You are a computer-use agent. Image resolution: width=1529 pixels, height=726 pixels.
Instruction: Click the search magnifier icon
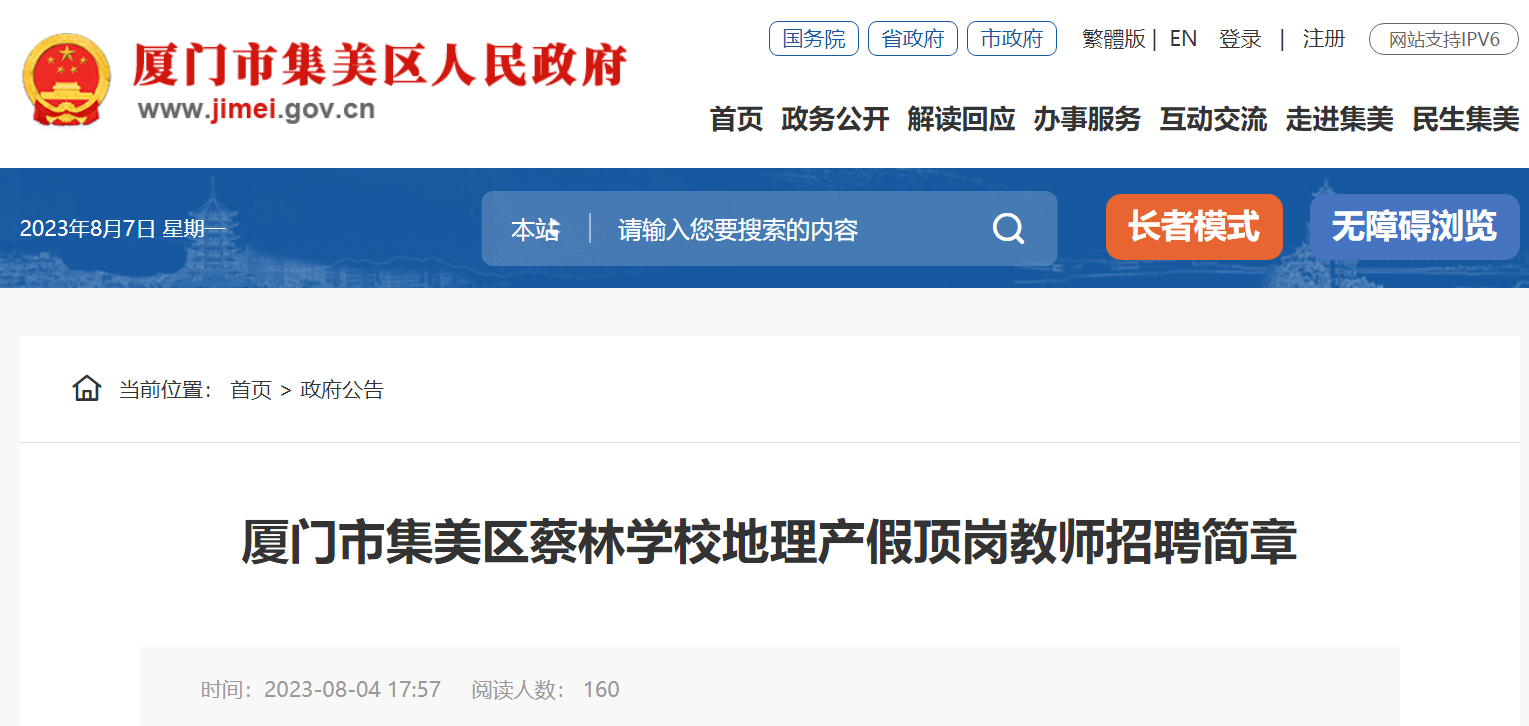1008,229
